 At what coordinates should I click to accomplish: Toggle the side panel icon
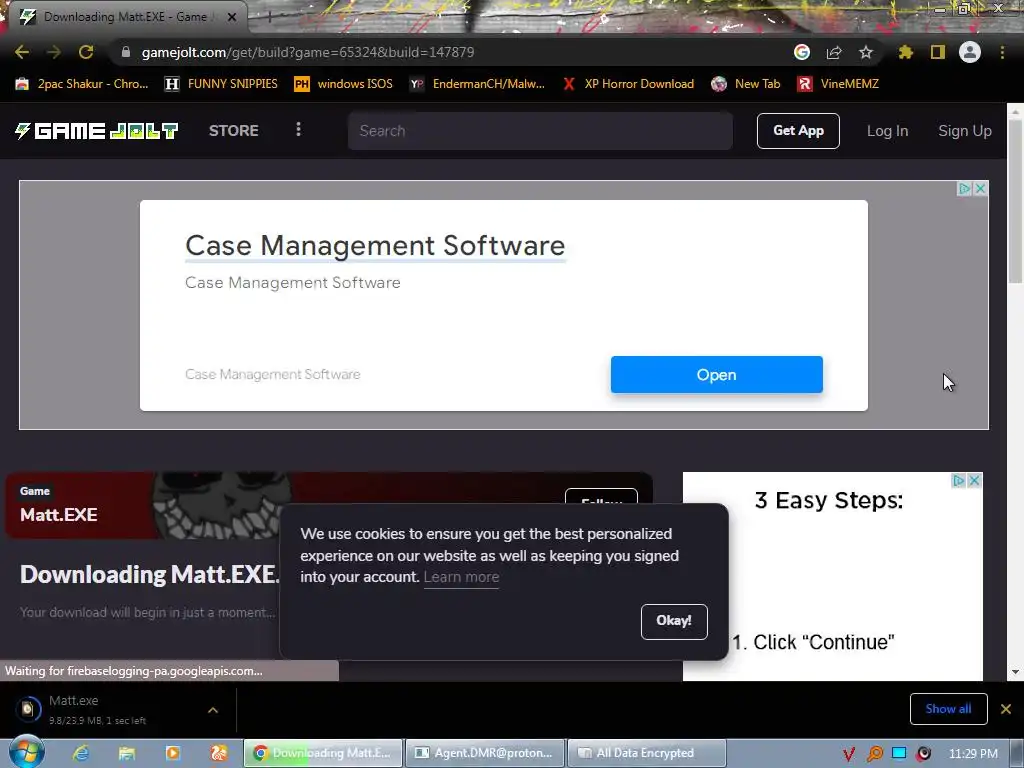pyautogui.click(x=938, y=52)
